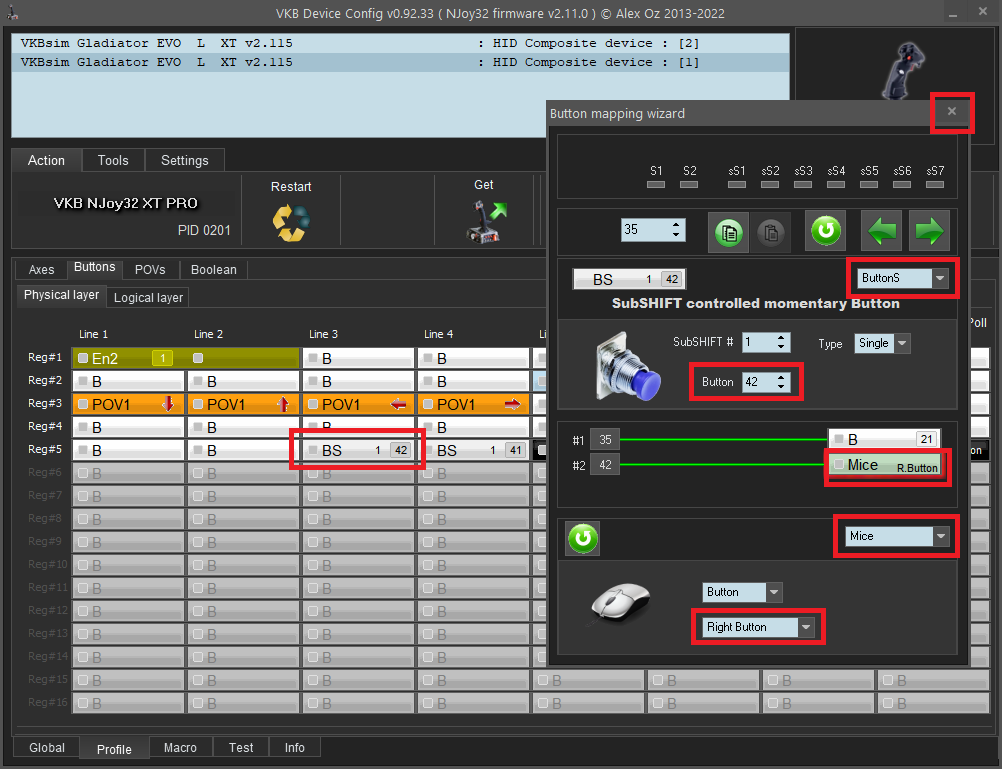Go to previous button with green left arrow
Viewport: 1002px width, 769px height.
pyautogui.click(x=881, y=230)
